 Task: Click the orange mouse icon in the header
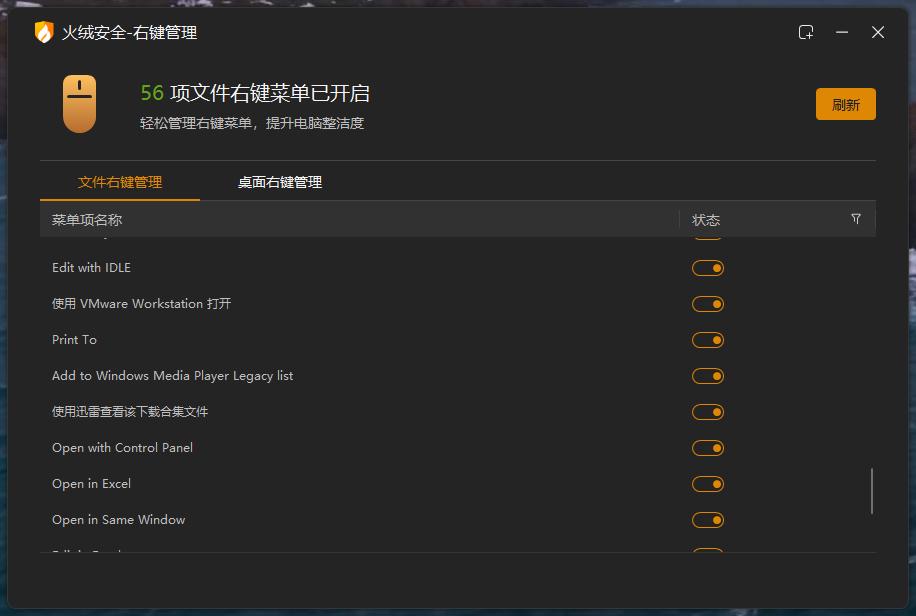pyautogui.click(x=80, y=101)
